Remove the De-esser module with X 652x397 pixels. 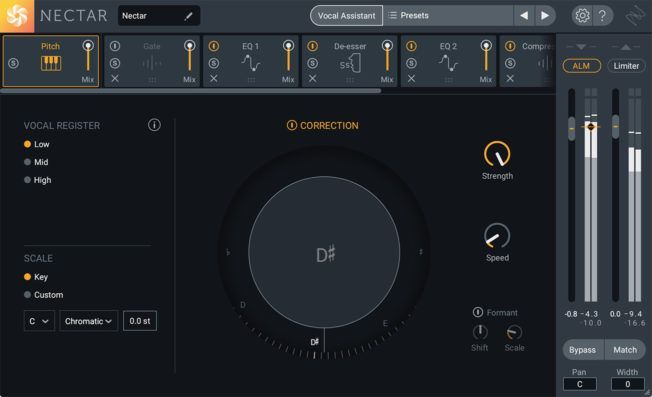[313, 79]
